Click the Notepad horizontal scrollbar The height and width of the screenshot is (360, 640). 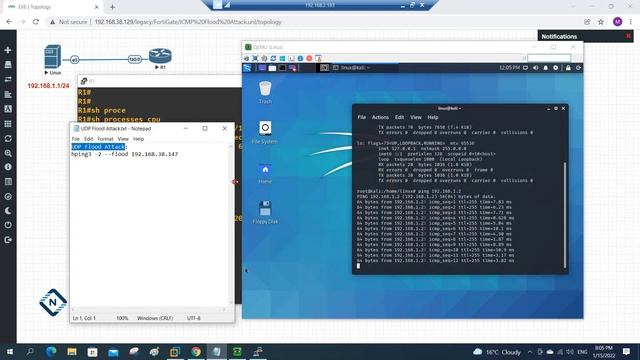149,309
